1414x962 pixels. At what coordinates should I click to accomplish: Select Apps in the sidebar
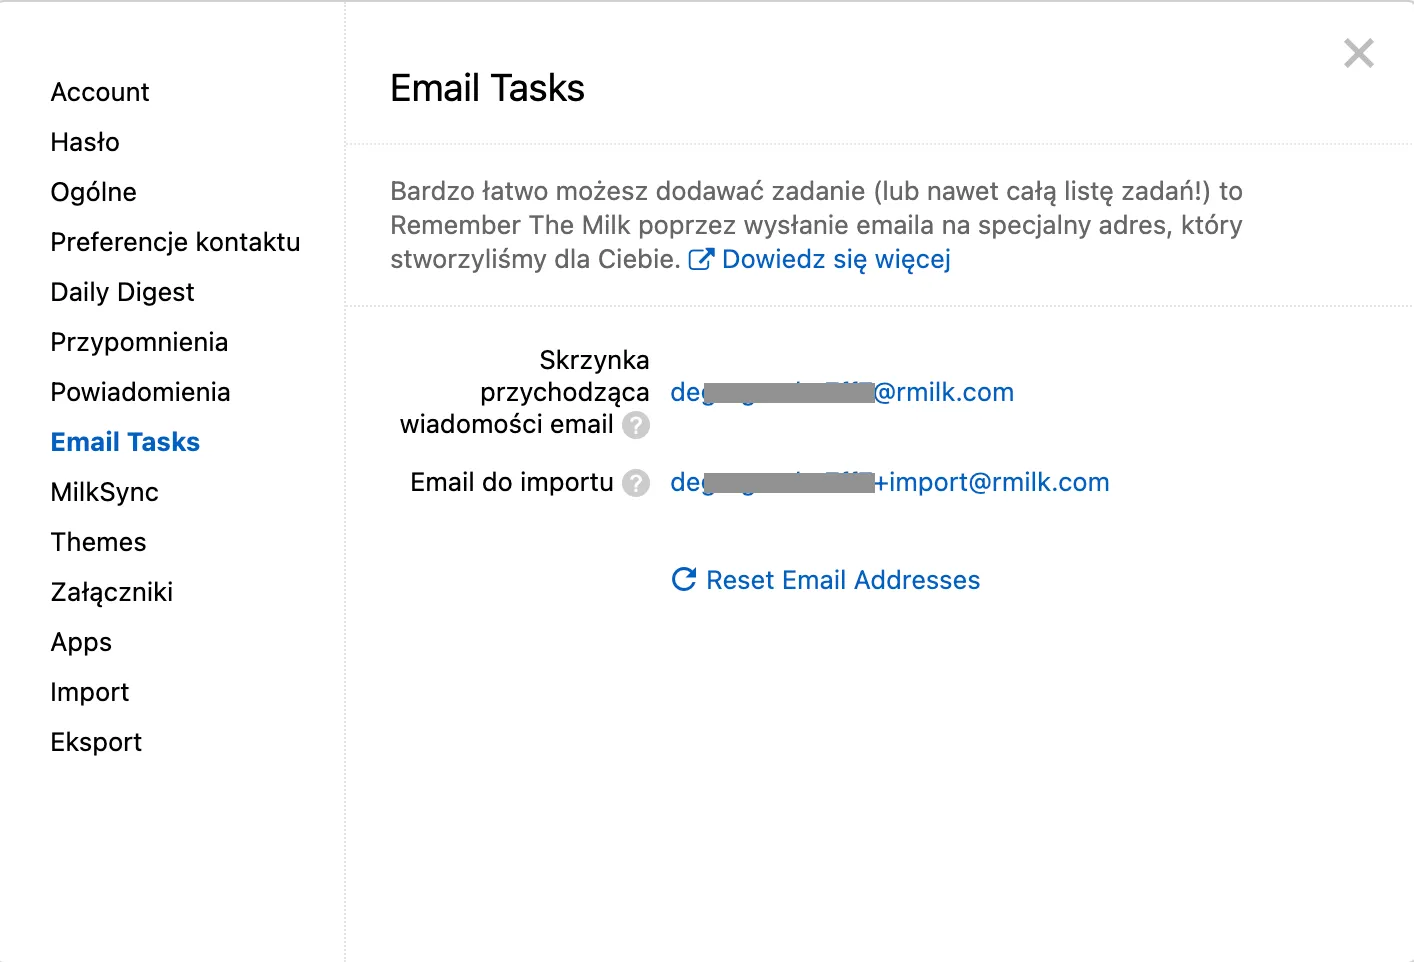click(81, 642)
